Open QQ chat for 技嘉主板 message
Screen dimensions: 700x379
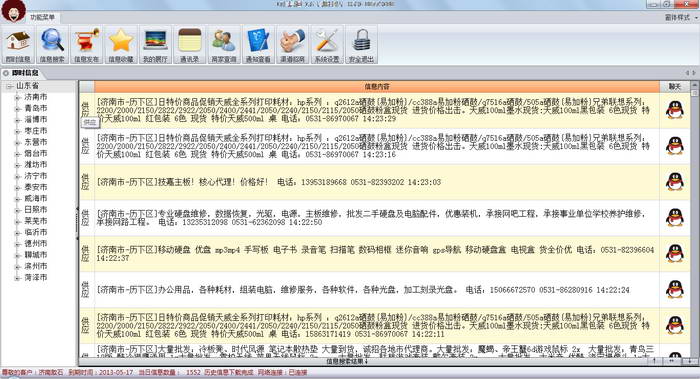pos(675,182)
